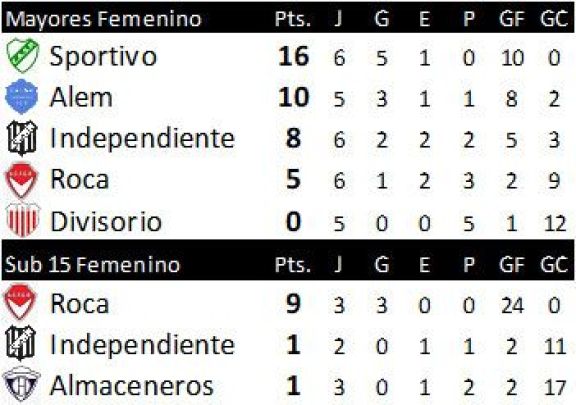This screenshot has width=576, height=405.
Task: Click Roca red crest in Mayores table
Action: (21, 180)
